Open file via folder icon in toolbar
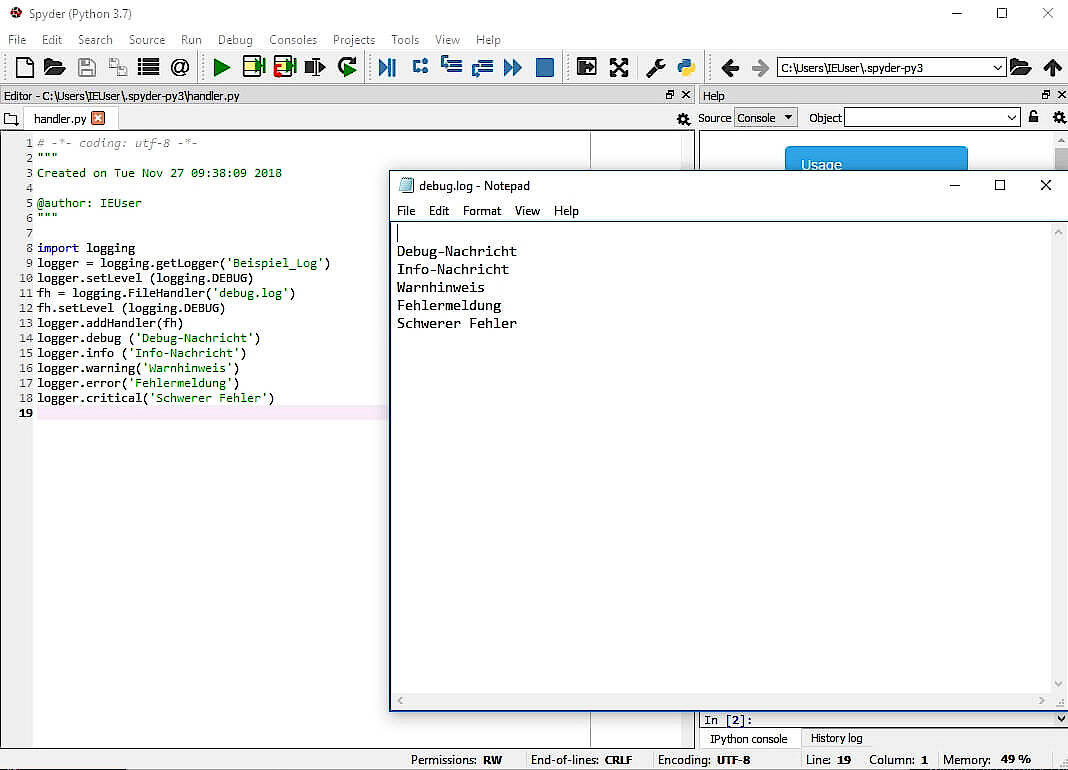Screen dimensions: 1068x770 [x=54, y=67]
